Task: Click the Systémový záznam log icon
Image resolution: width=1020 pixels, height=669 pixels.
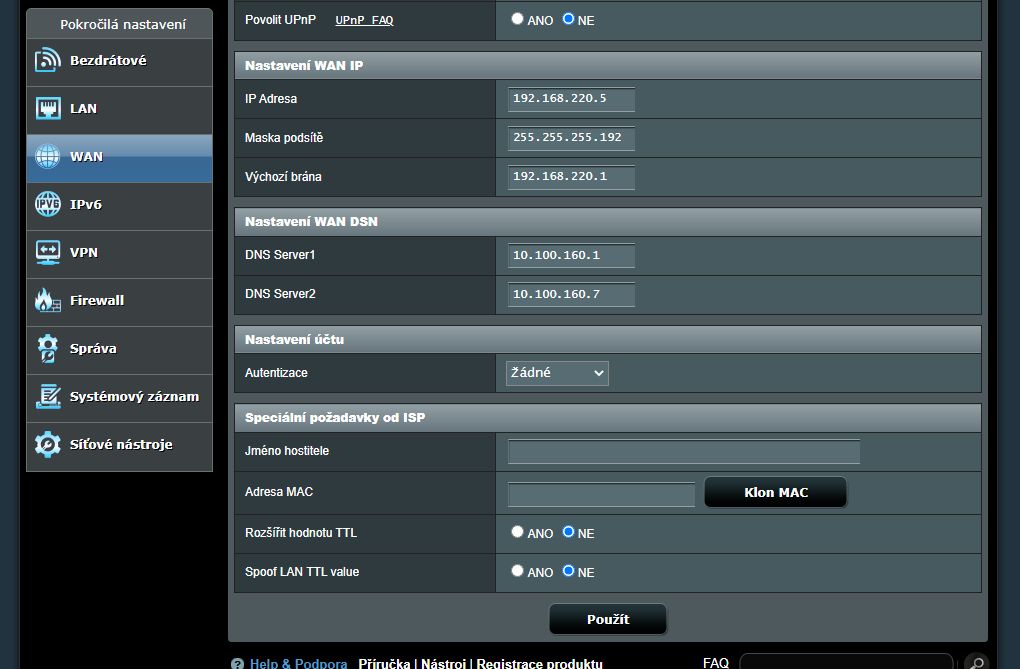Action: (48, 397)
